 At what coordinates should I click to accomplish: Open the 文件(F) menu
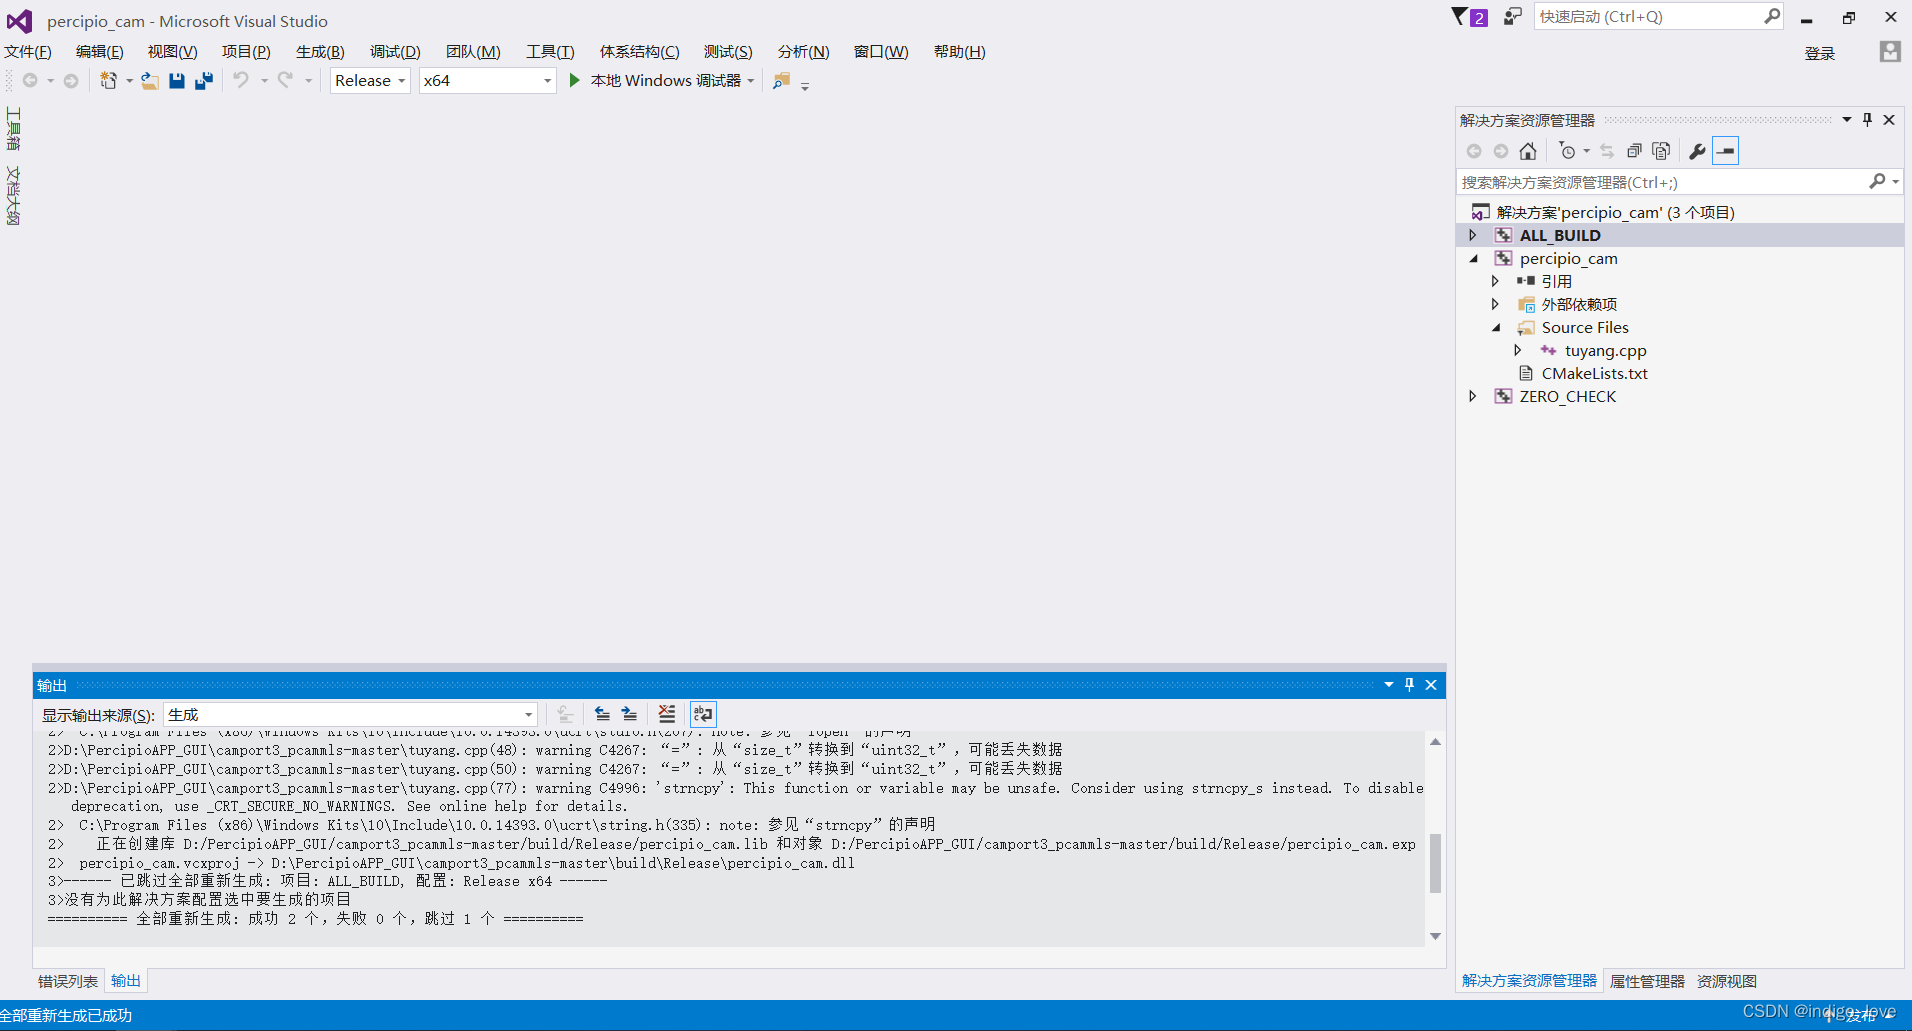click(x=27, y=51)
